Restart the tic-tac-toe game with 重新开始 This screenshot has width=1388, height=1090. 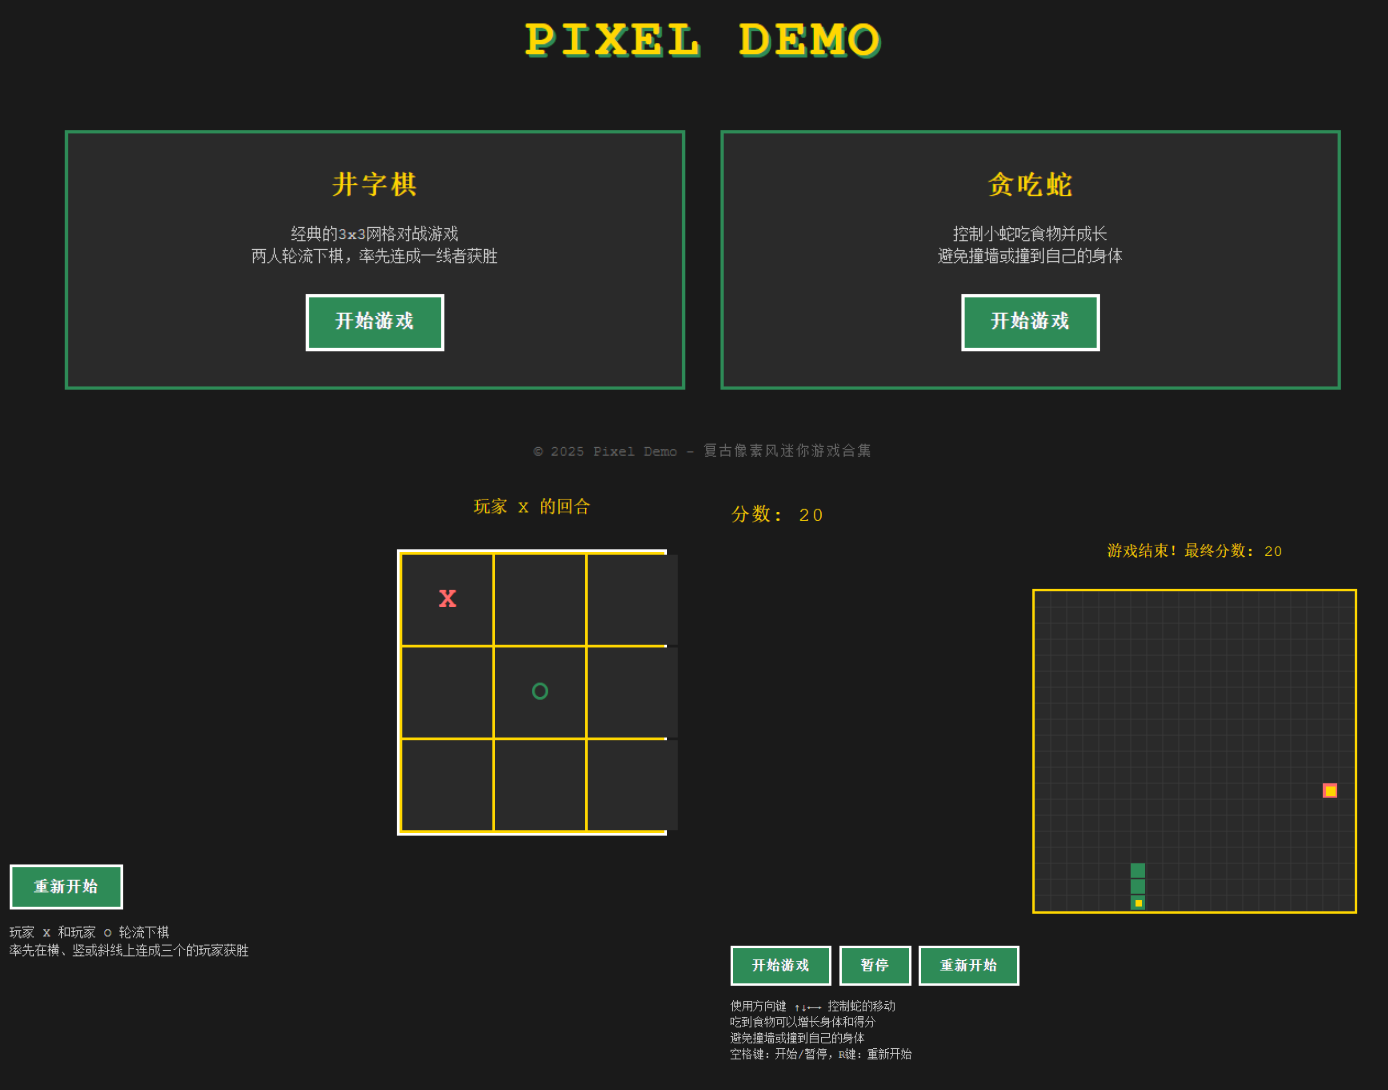66,887
